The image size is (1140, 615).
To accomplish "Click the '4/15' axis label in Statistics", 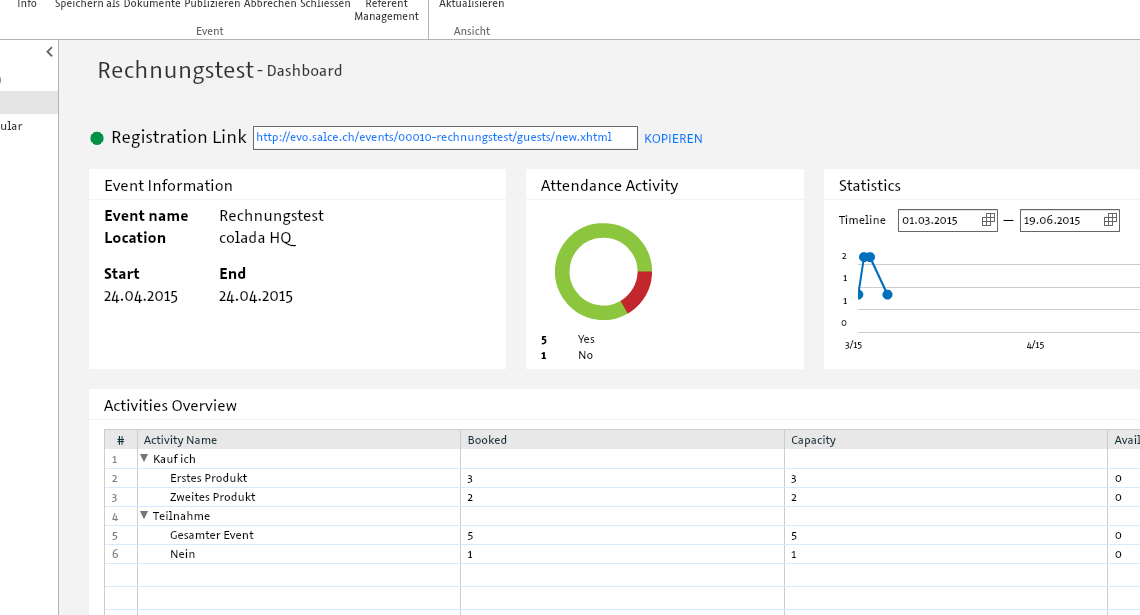I will click(x=1035, y=345).
